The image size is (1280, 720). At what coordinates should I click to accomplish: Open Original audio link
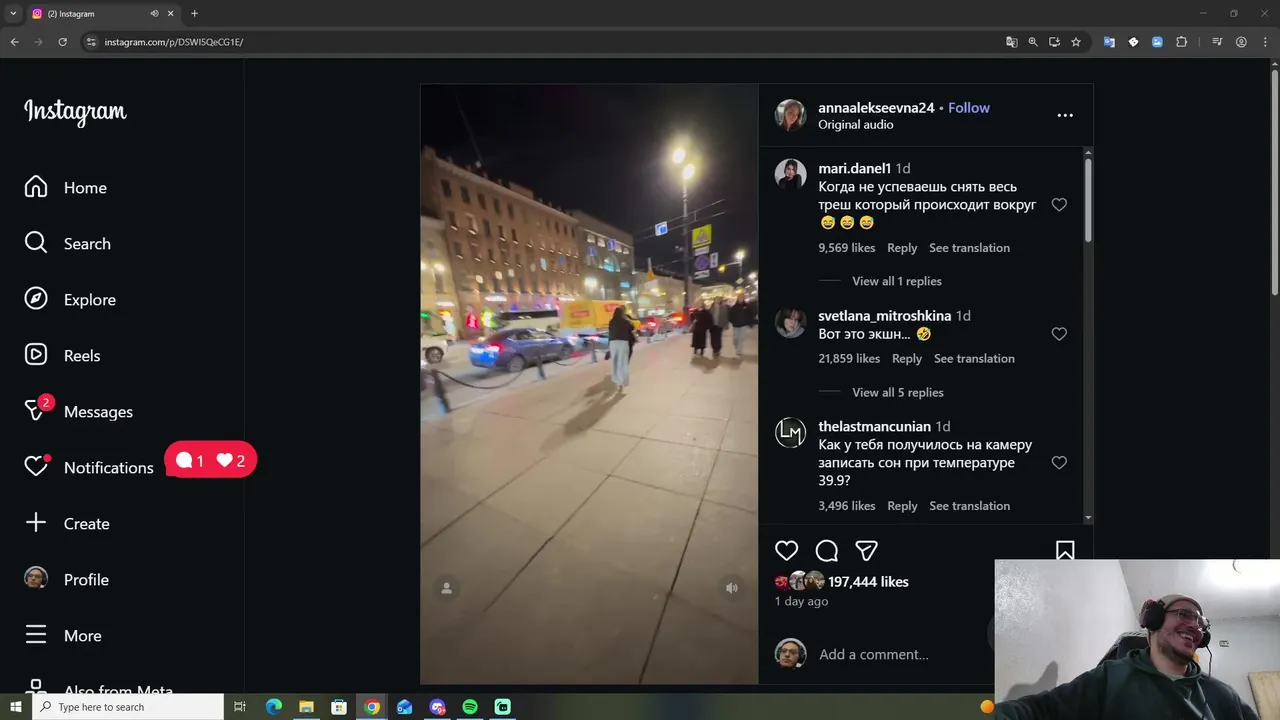coord(856,125)
